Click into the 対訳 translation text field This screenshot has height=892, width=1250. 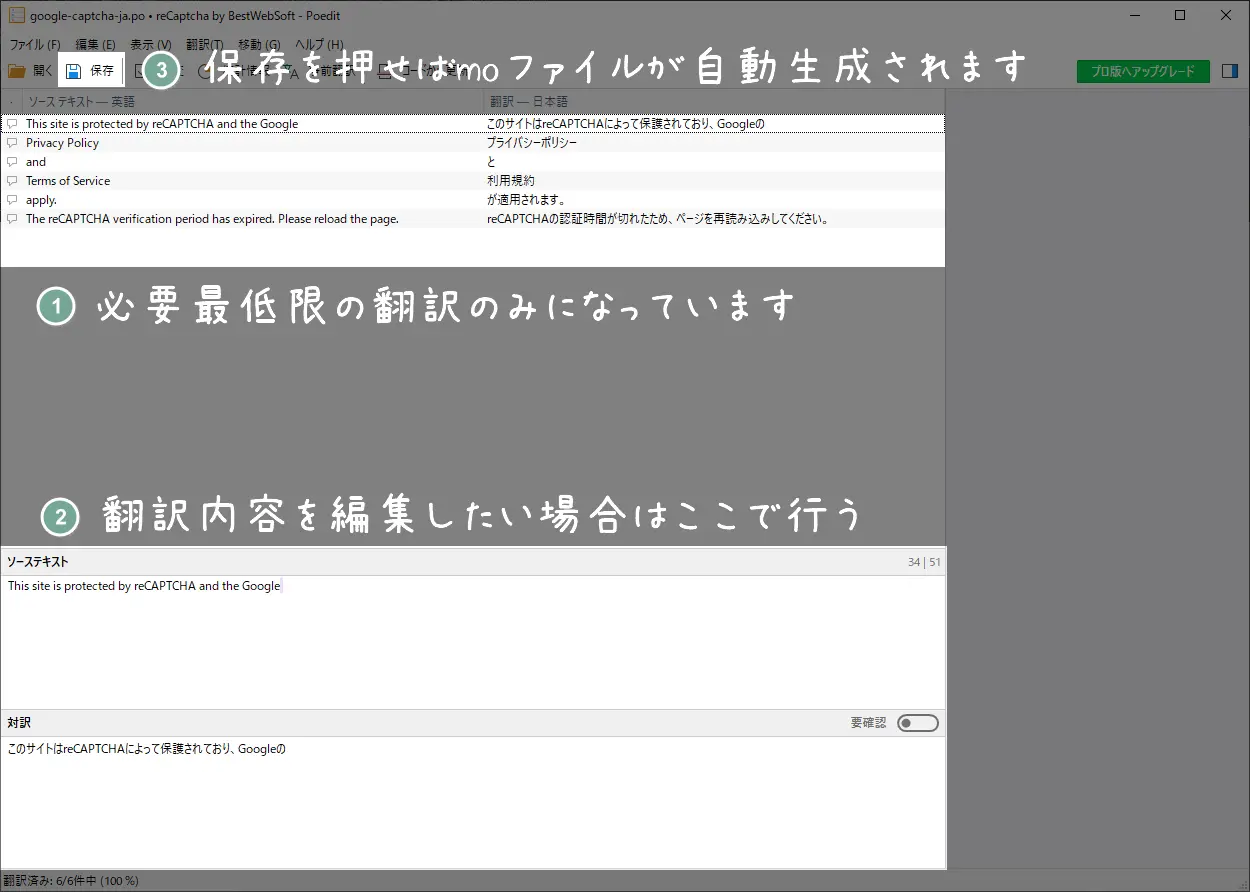pos(470,800)
